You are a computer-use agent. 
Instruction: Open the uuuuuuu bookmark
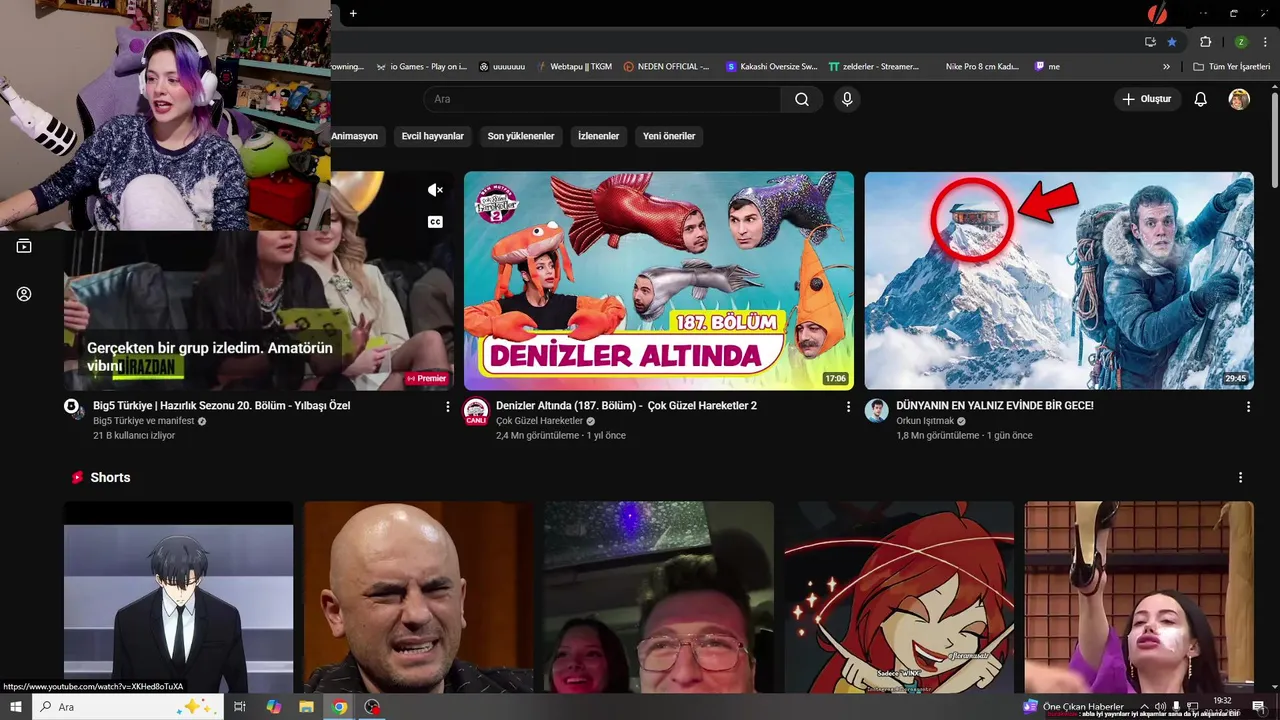tap(502, 67)
